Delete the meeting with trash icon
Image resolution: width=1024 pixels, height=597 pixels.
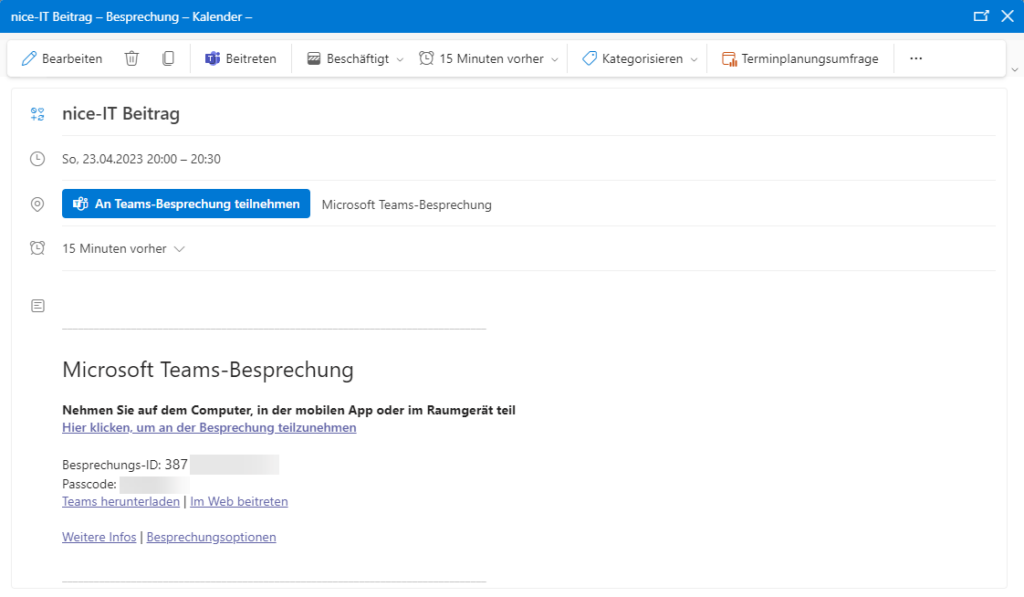tap(132, 59)
